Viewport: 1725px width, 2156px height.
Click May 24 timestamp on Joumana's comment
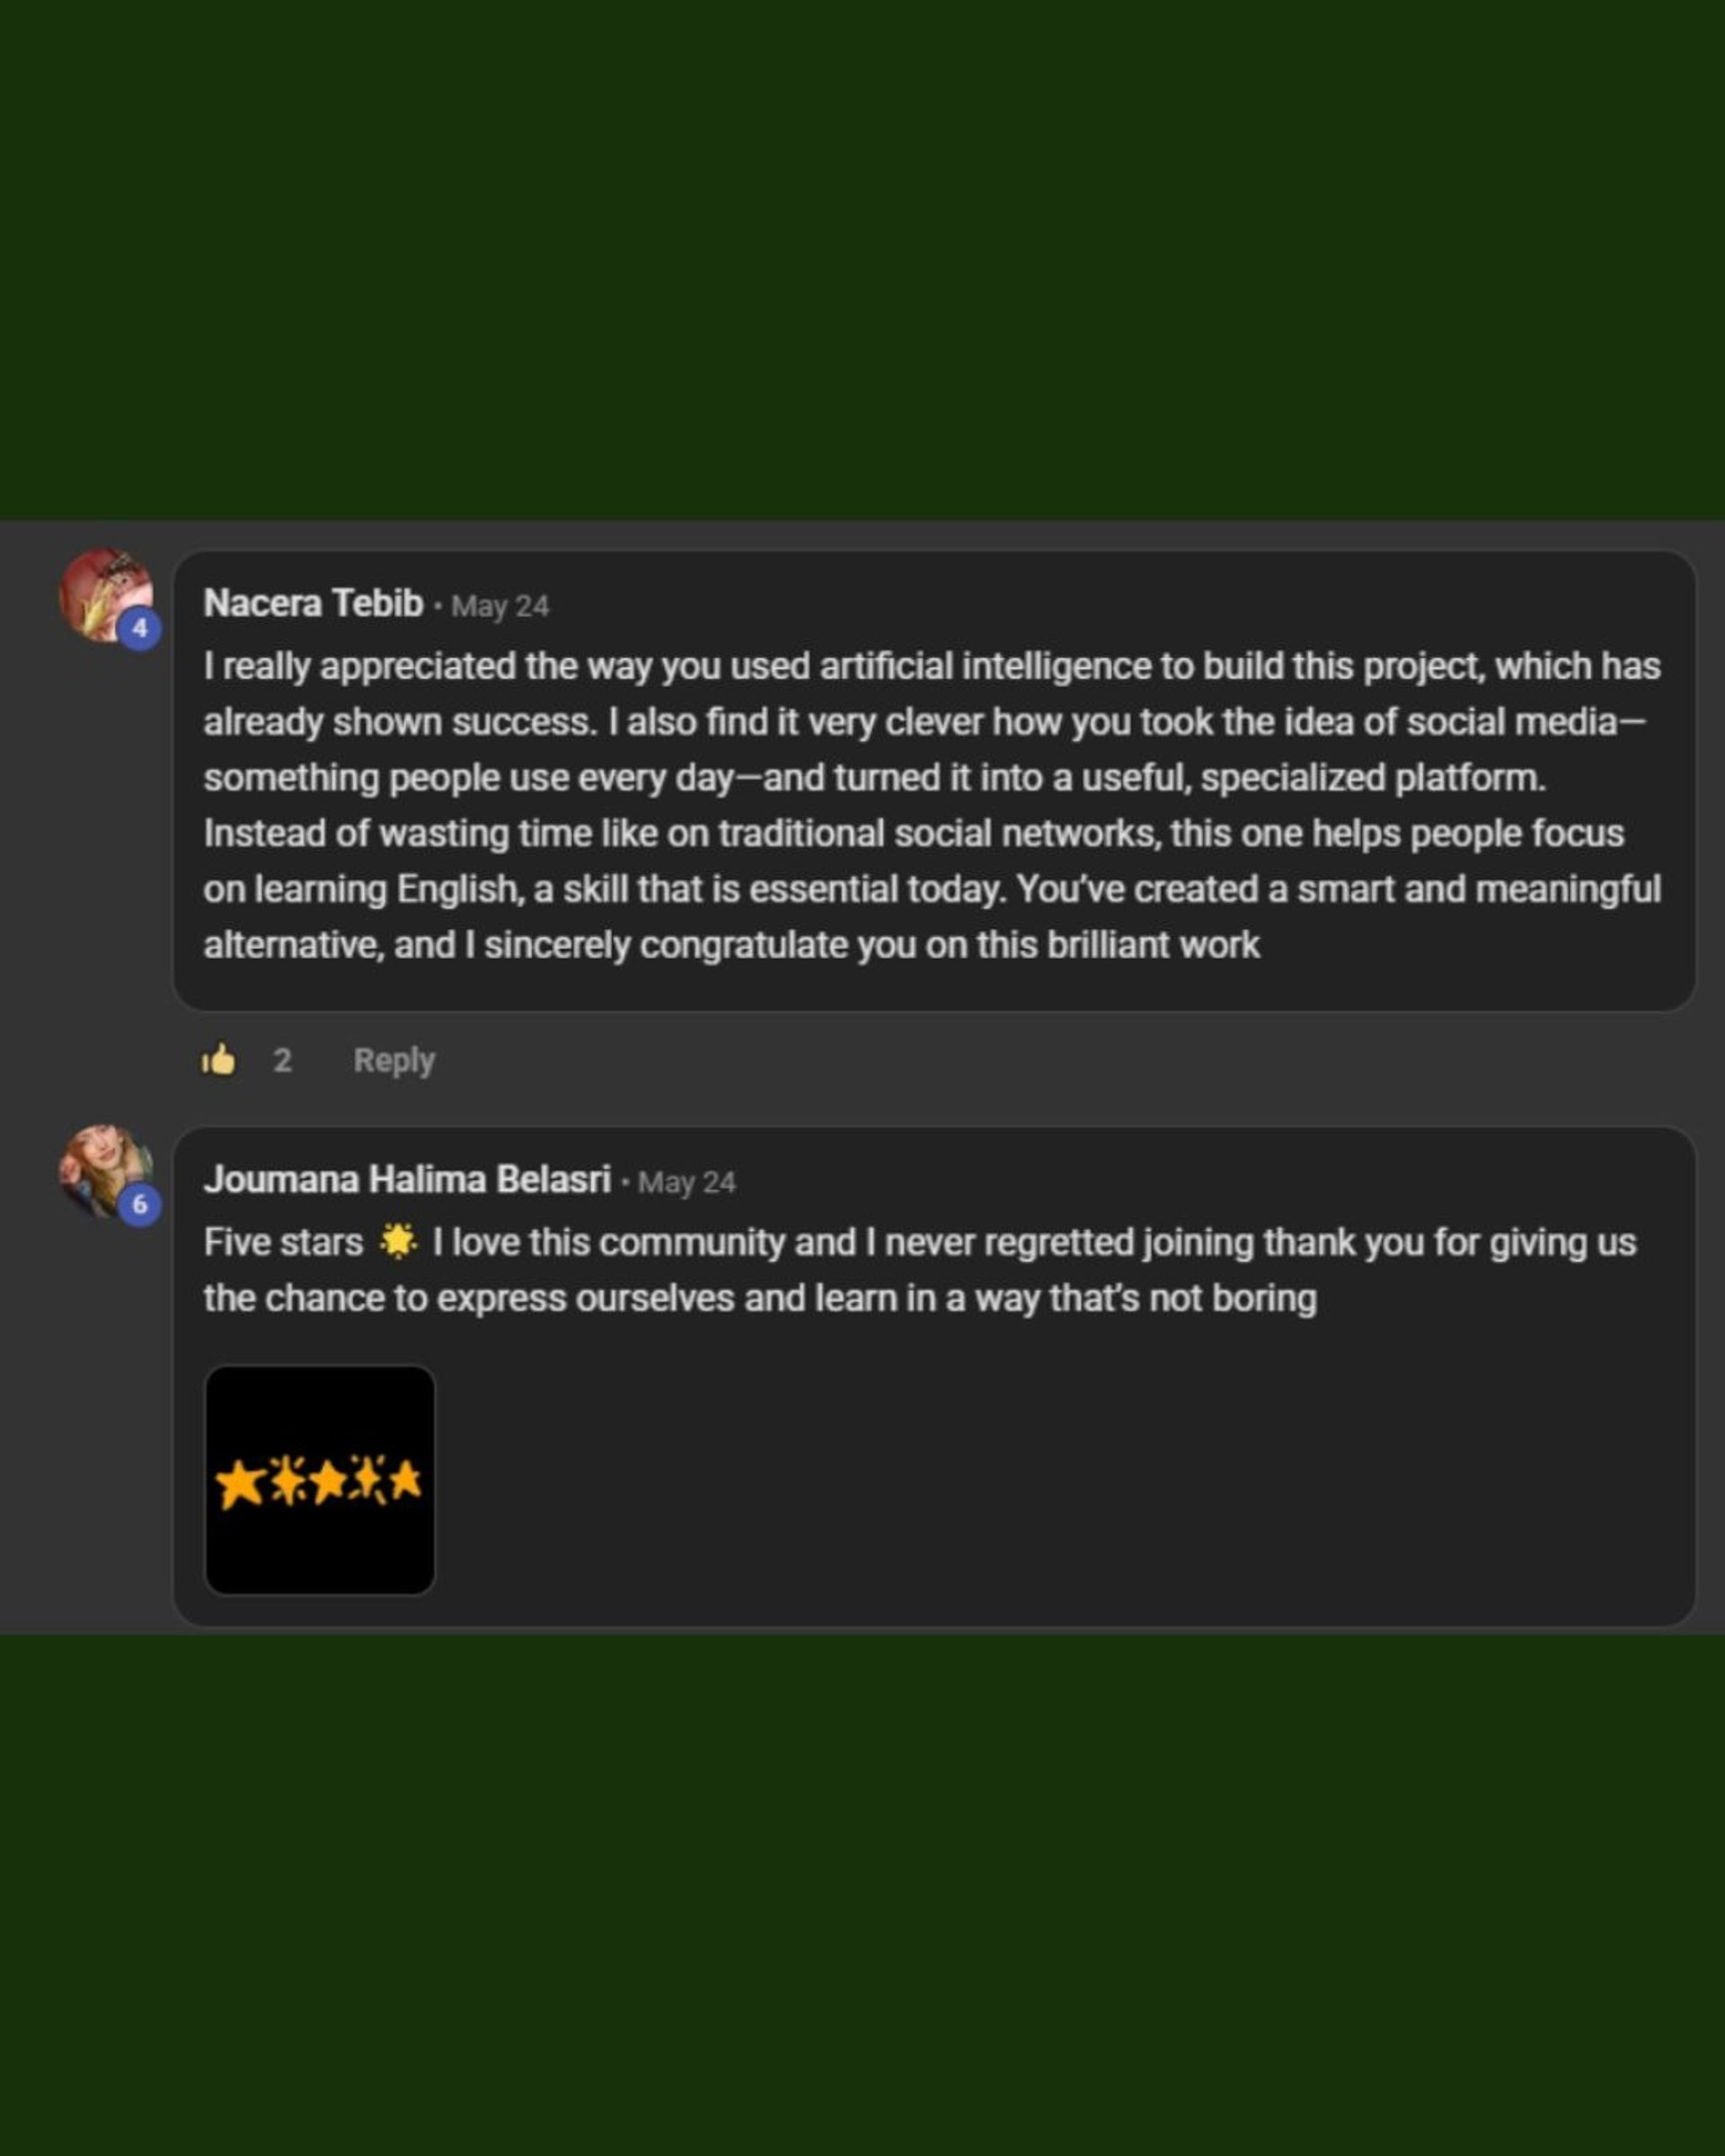click(687, 1183)
